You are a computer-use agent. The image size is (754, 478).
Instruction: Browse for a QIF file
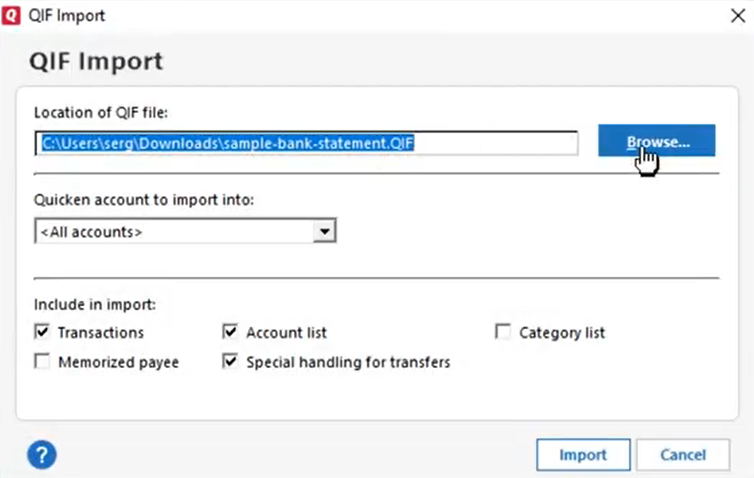656,141
